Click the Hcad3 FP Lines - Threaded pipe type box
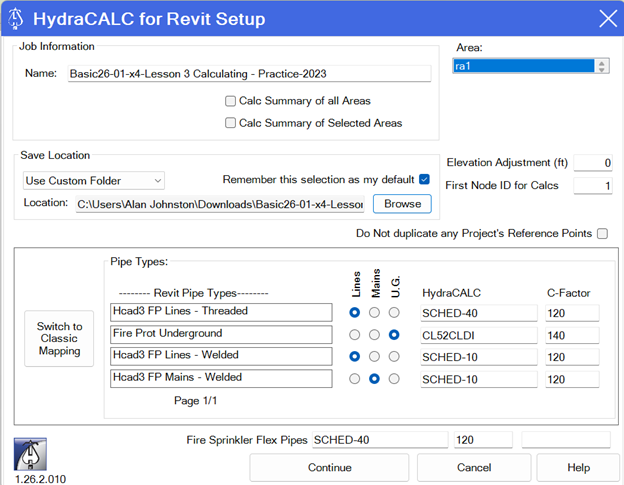The width and height of the screenshot is (624, 485). (221, 312)
